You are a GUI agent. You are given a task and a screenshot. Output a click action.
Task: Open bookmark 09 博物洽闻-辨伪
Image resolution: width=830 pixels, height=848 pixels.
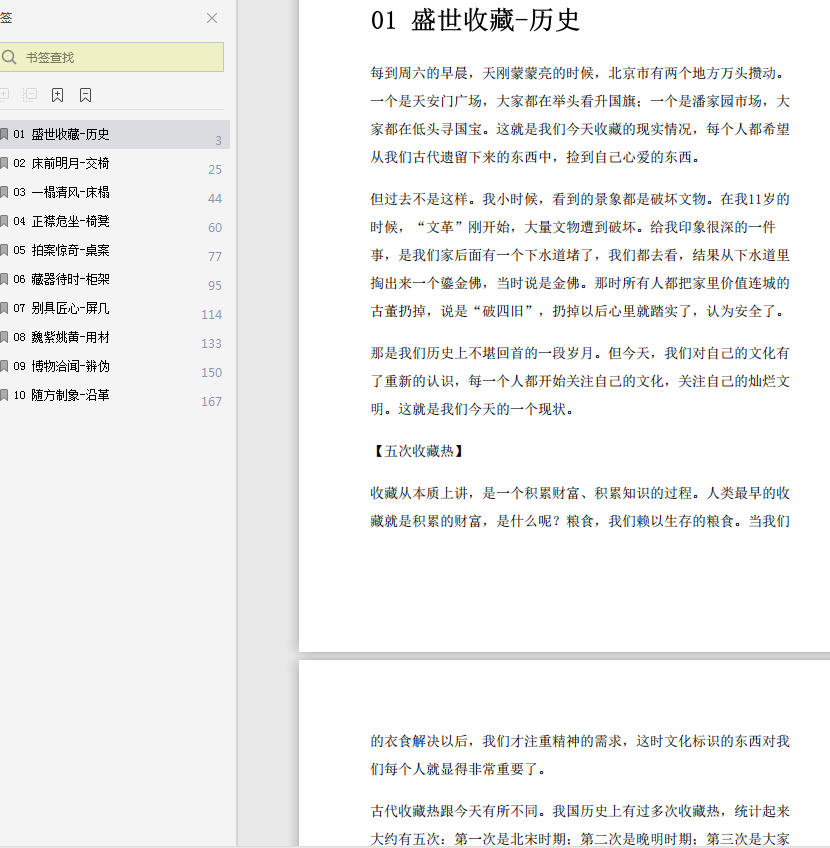coord(70,367)
